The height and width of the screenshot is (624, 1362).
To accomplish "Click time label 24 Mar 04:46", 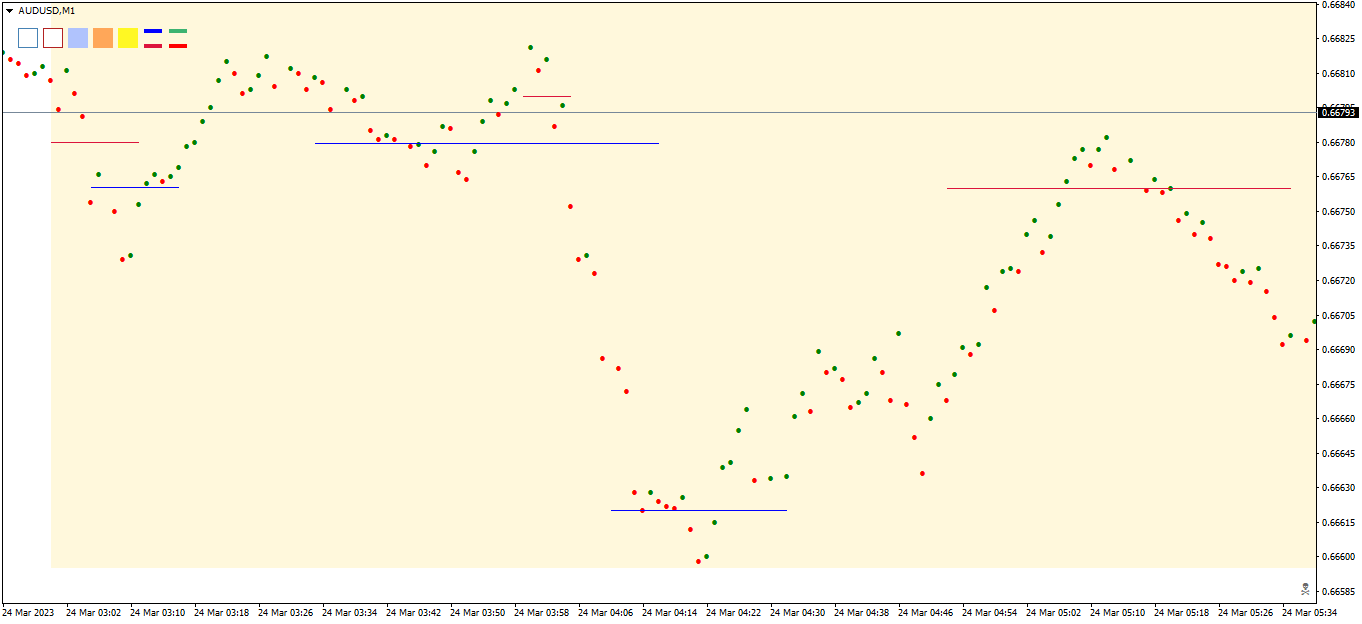I will [925, 612].
